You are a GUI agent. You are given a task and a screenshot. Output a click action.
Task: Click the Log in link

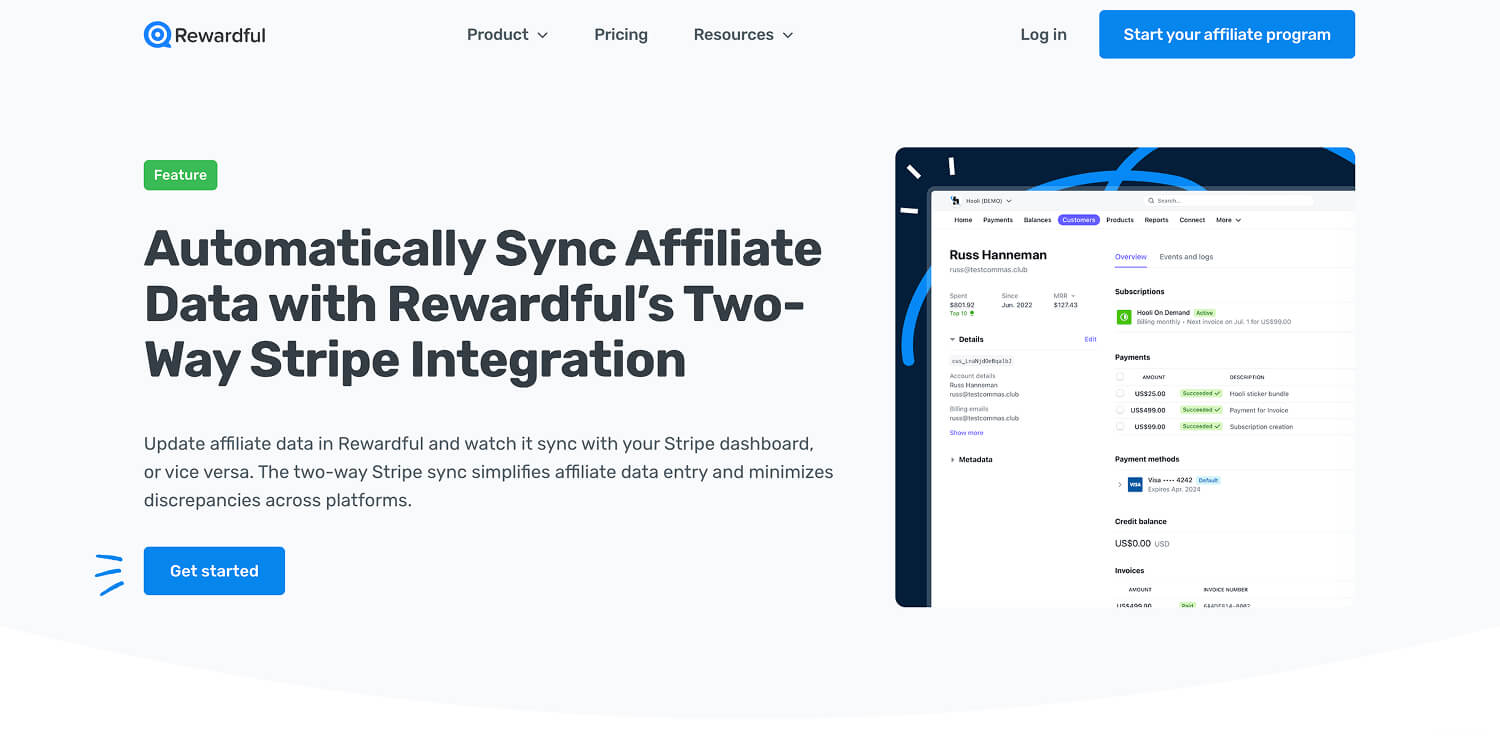coord(1043,34)
